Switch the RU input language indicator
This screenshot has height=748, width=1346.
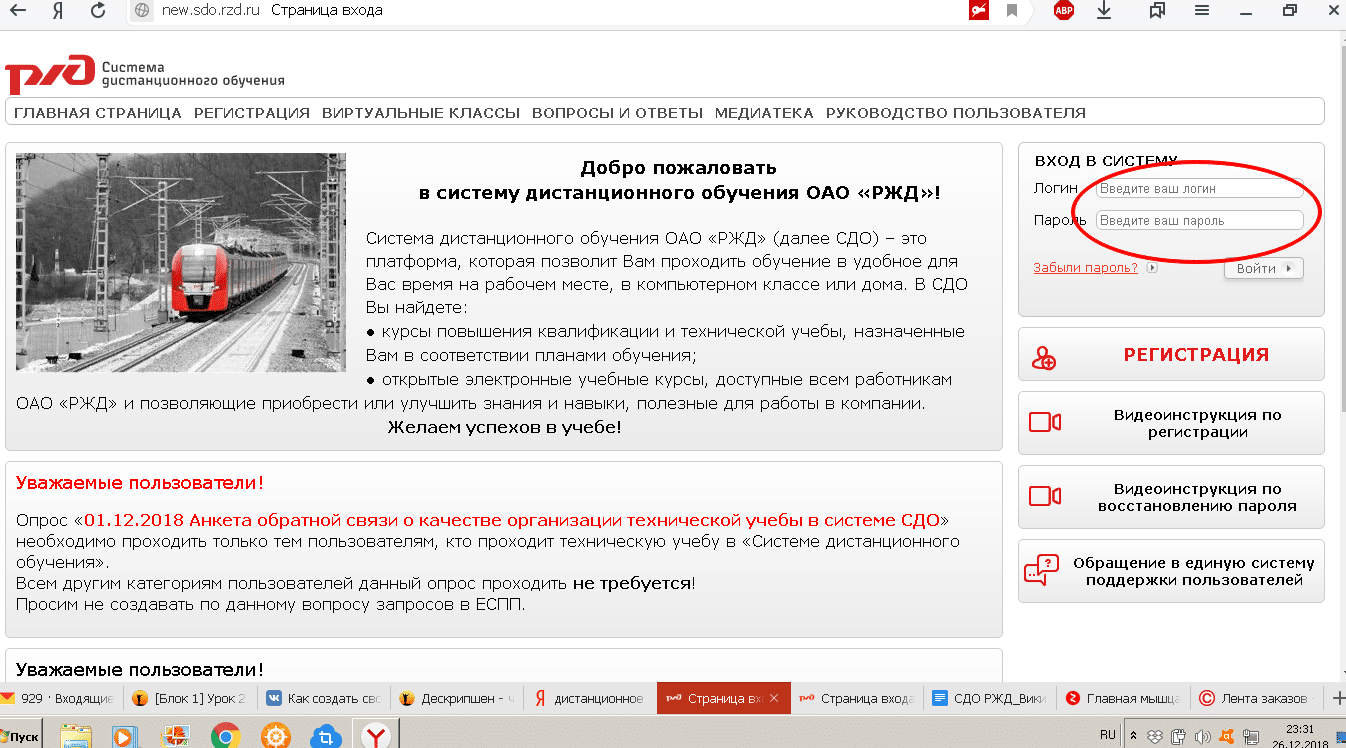coord(1108,735)
